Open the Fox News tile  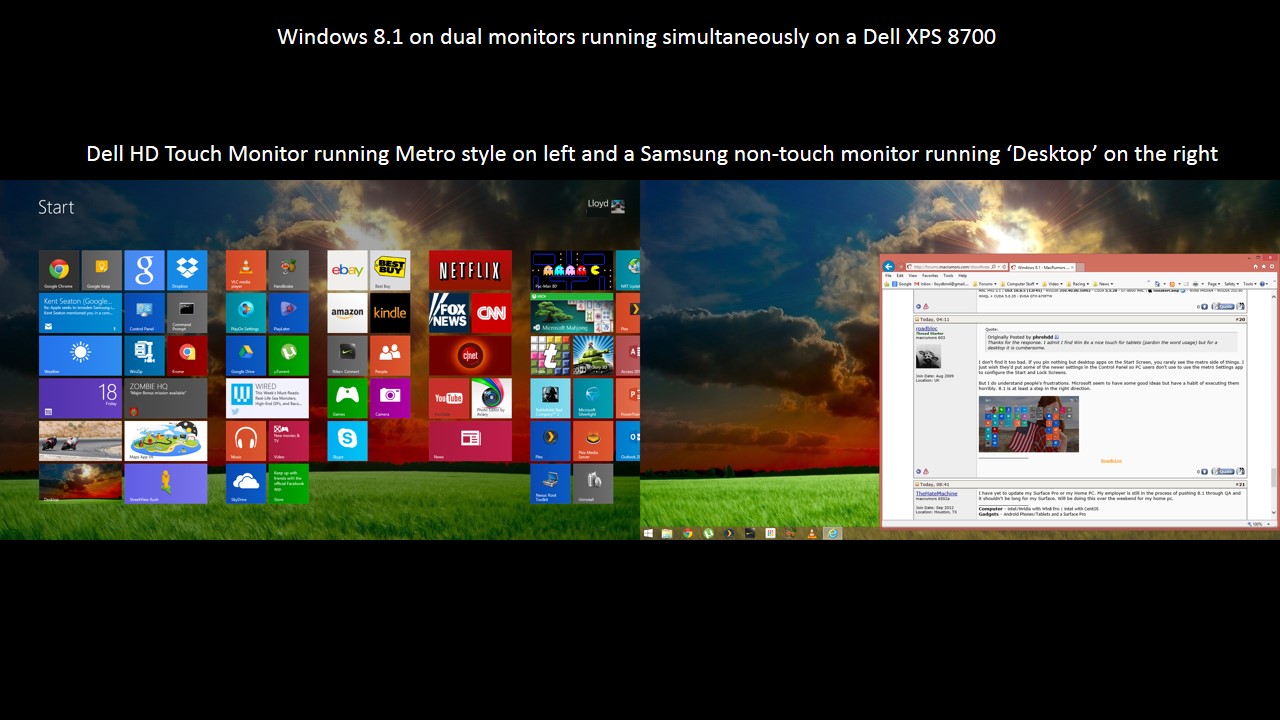(x=449, y=313)
